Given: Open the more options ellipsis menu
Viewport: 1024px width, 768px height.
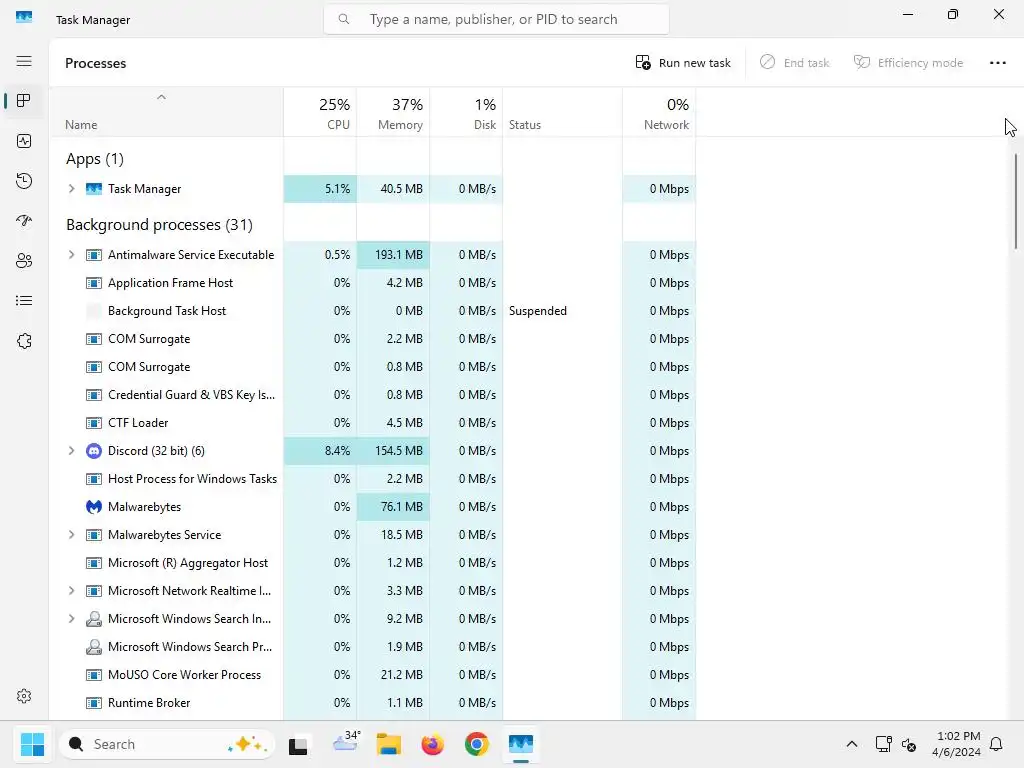Looking at the screenshot, I should point(997,63).
